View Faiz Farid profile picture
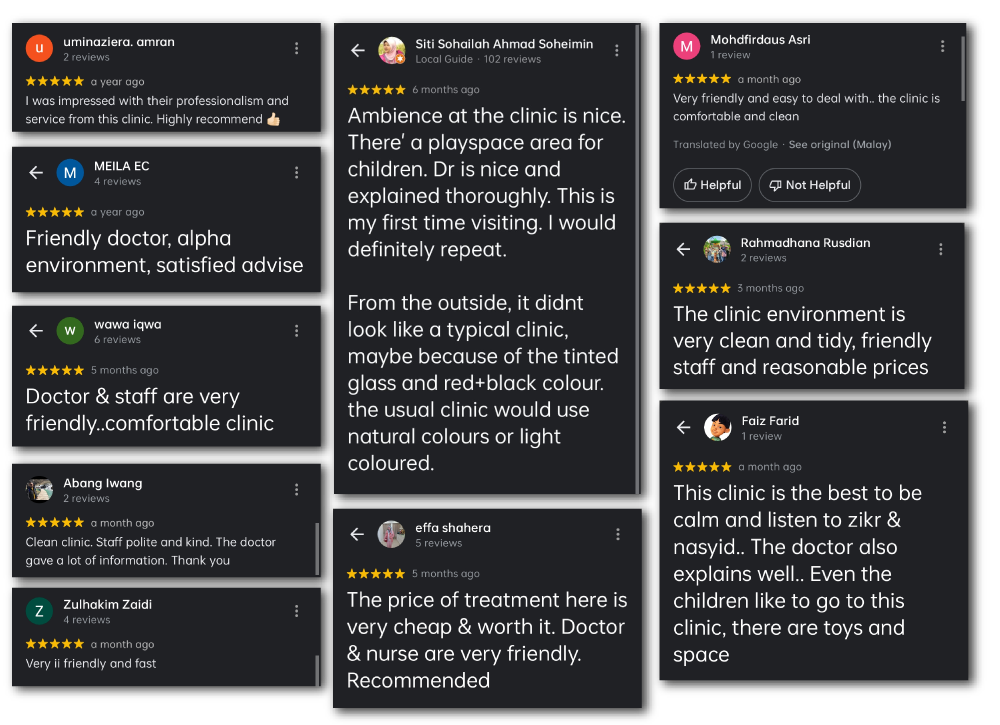The width and height of the screenshot is (1000, 725). point(717,428)
